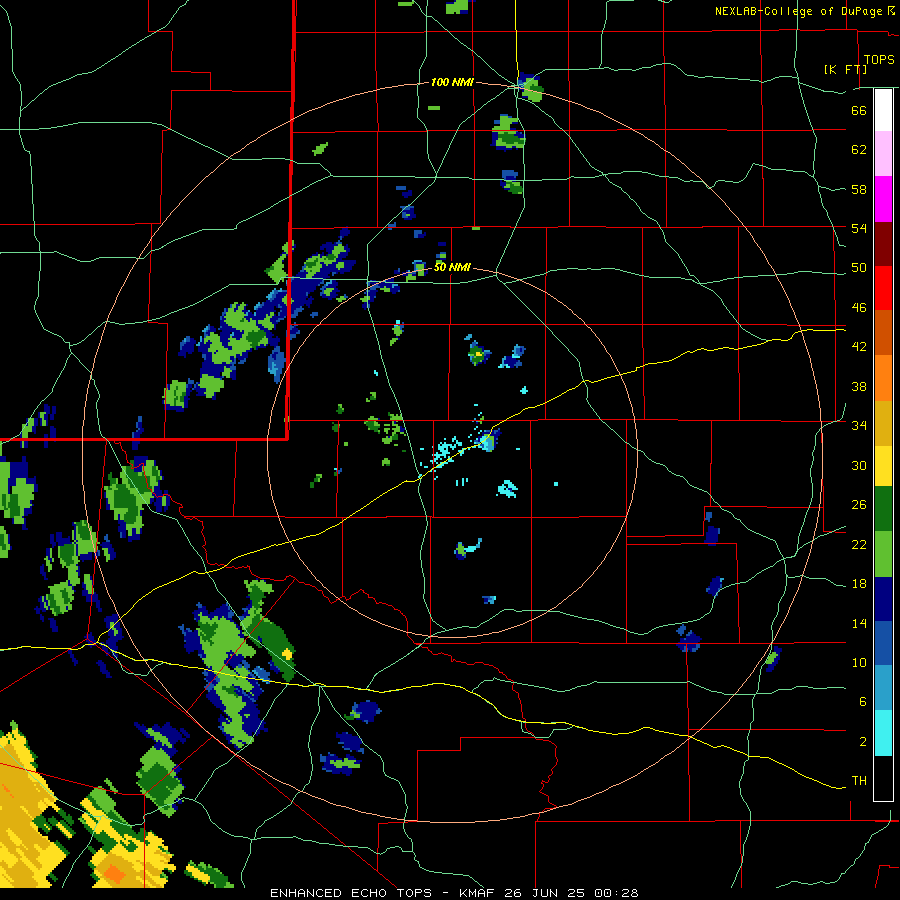Select the 30 legend value
This screenshot has width=900, height=900.
859,465
